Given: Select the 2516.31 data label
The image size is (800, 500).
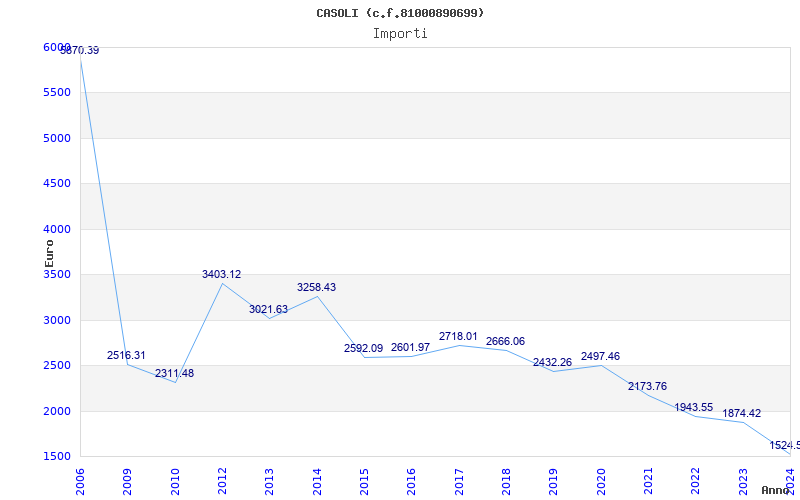Looking at the screenshot, I should point(126,355).
